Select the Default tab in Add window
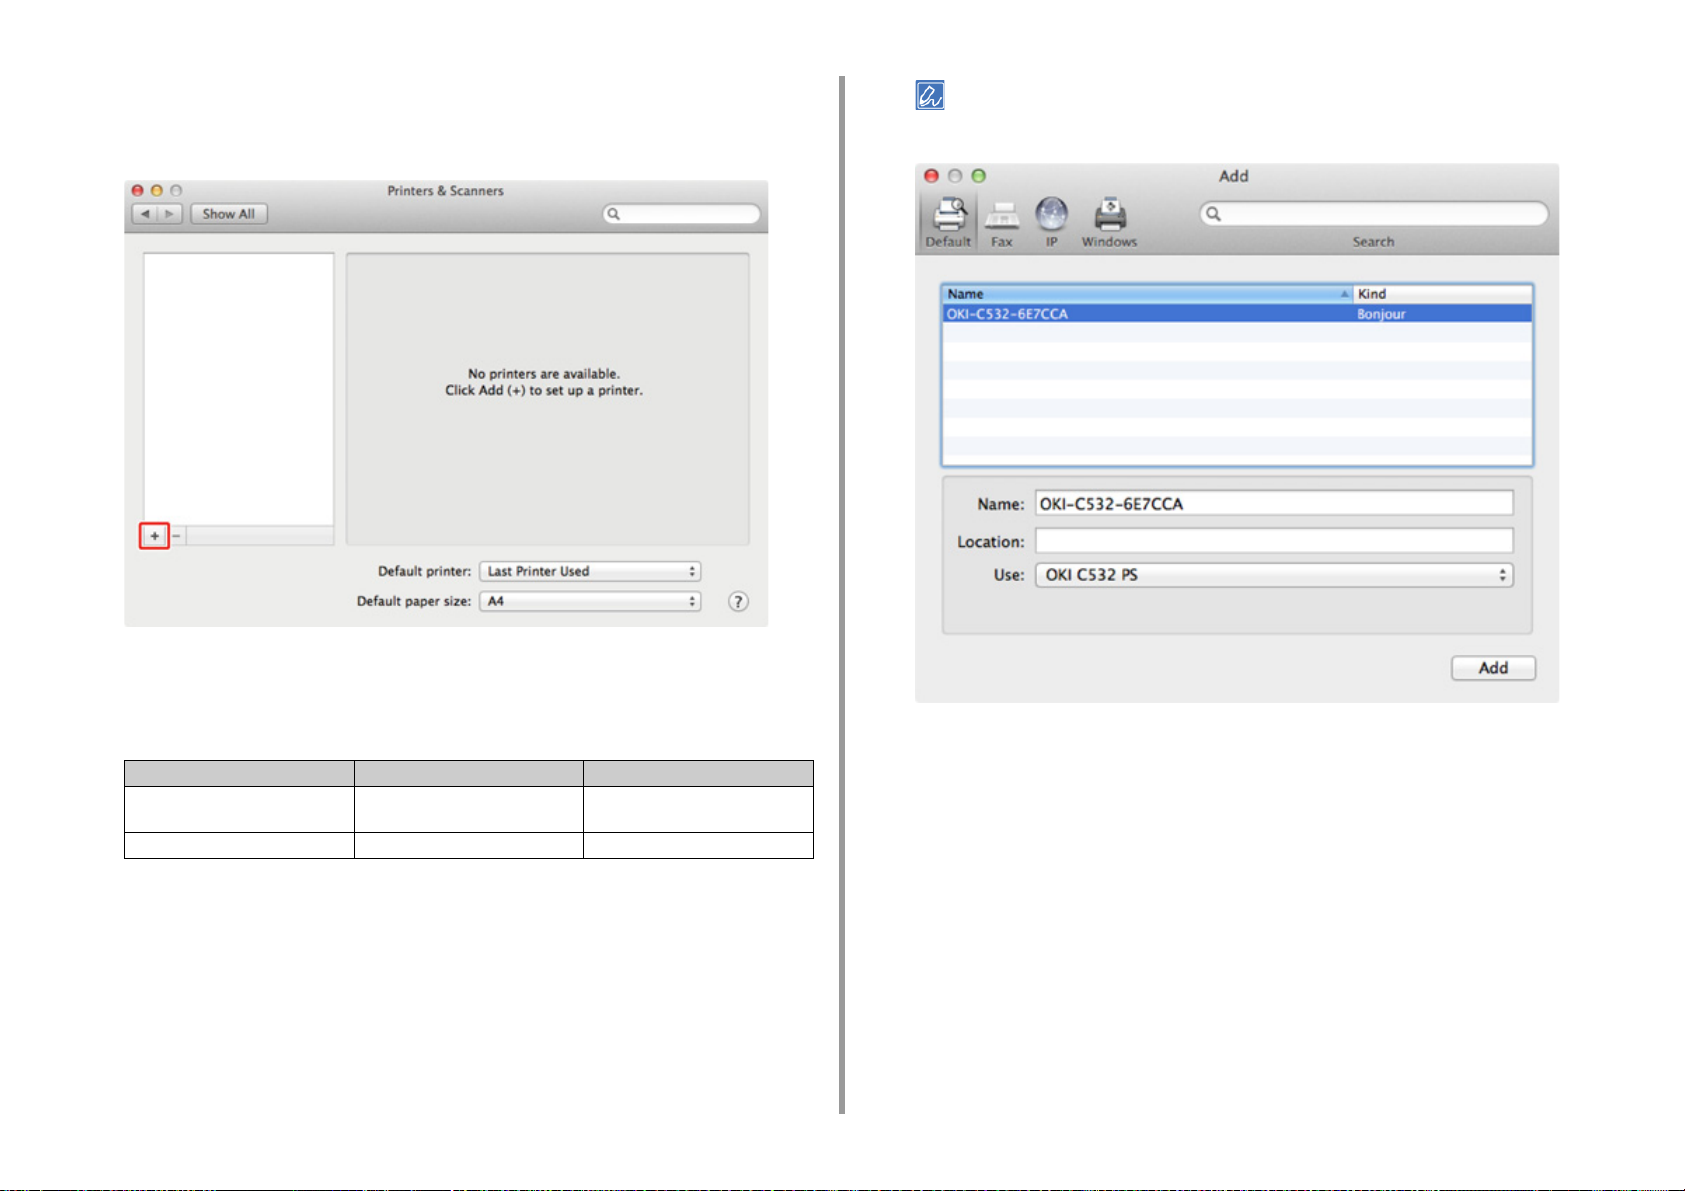The image size is (1685, 1191). [x=948, y=222]
